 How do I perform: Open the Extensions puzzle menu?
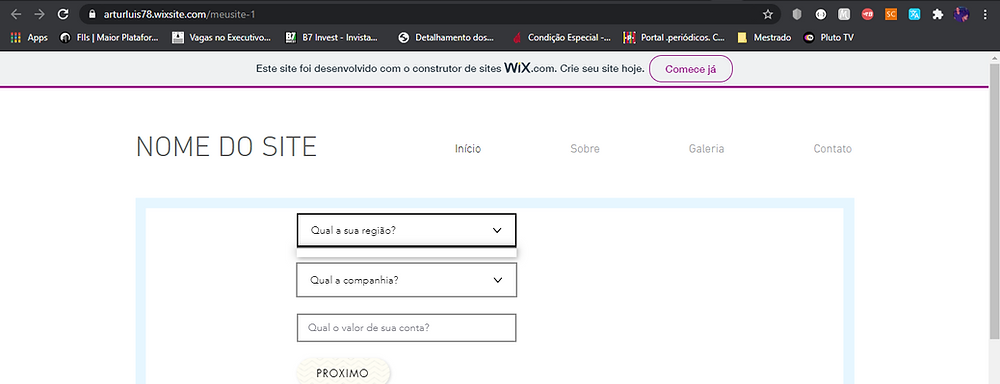[x=938, y=14]
